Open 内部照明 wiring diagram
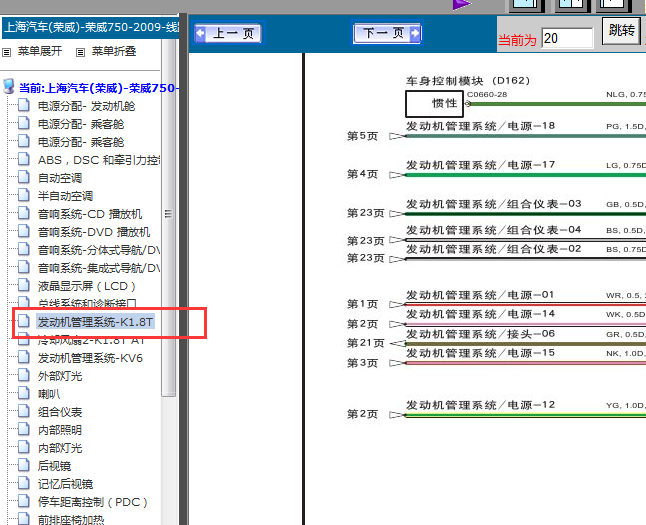 pos(60,430)
